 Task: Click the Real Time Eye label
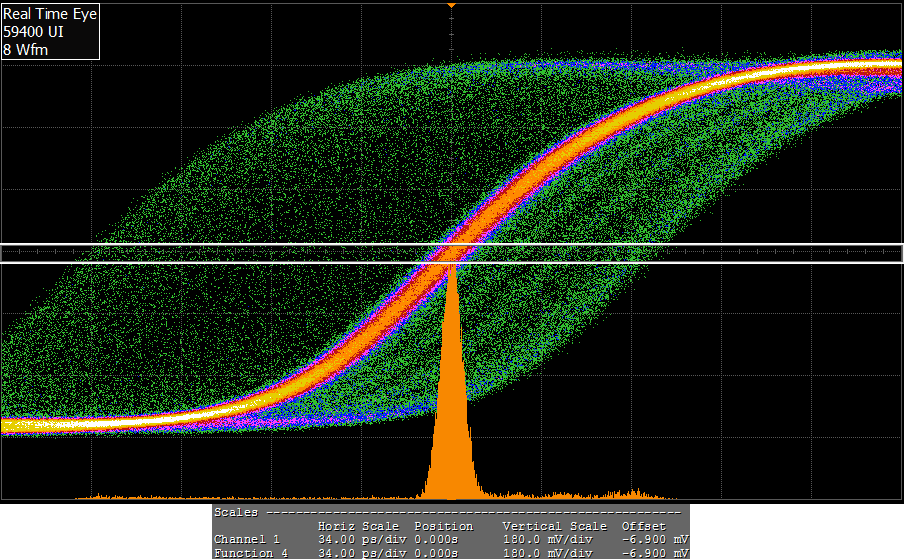50,15
